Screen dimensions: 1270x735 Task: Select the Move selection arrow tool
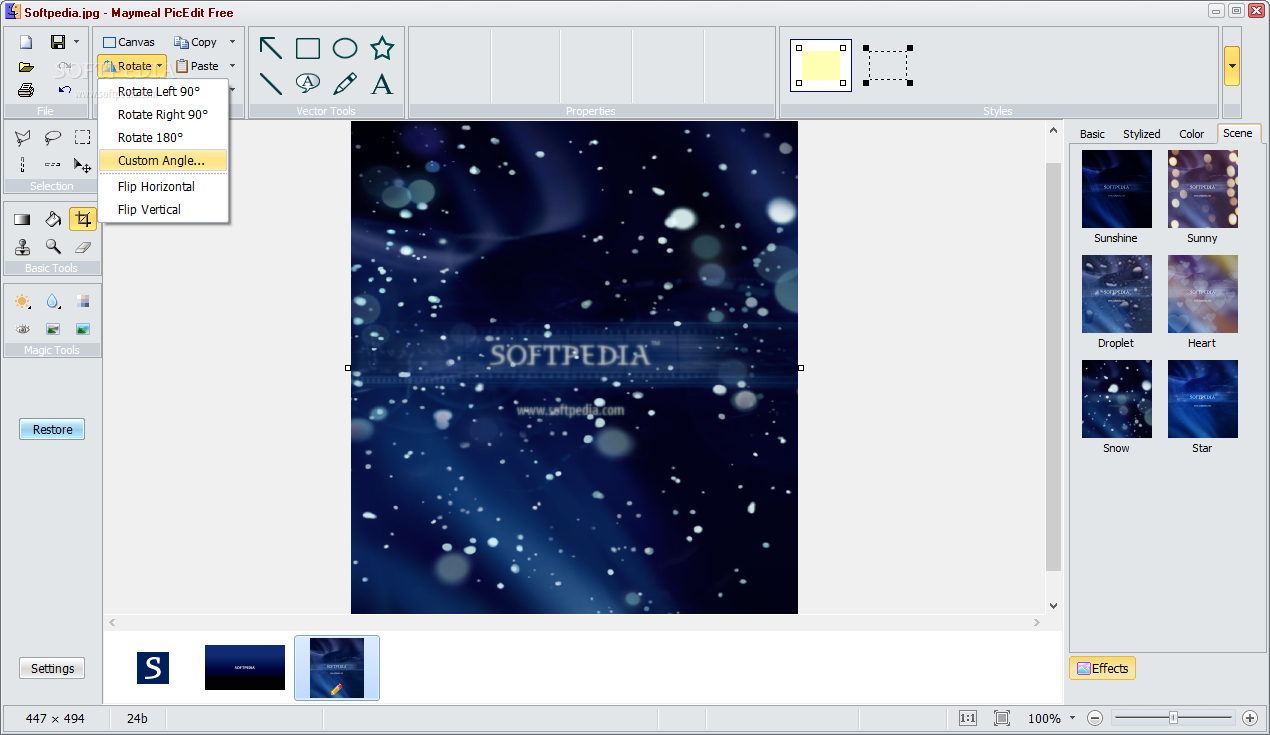coord(83,165)
